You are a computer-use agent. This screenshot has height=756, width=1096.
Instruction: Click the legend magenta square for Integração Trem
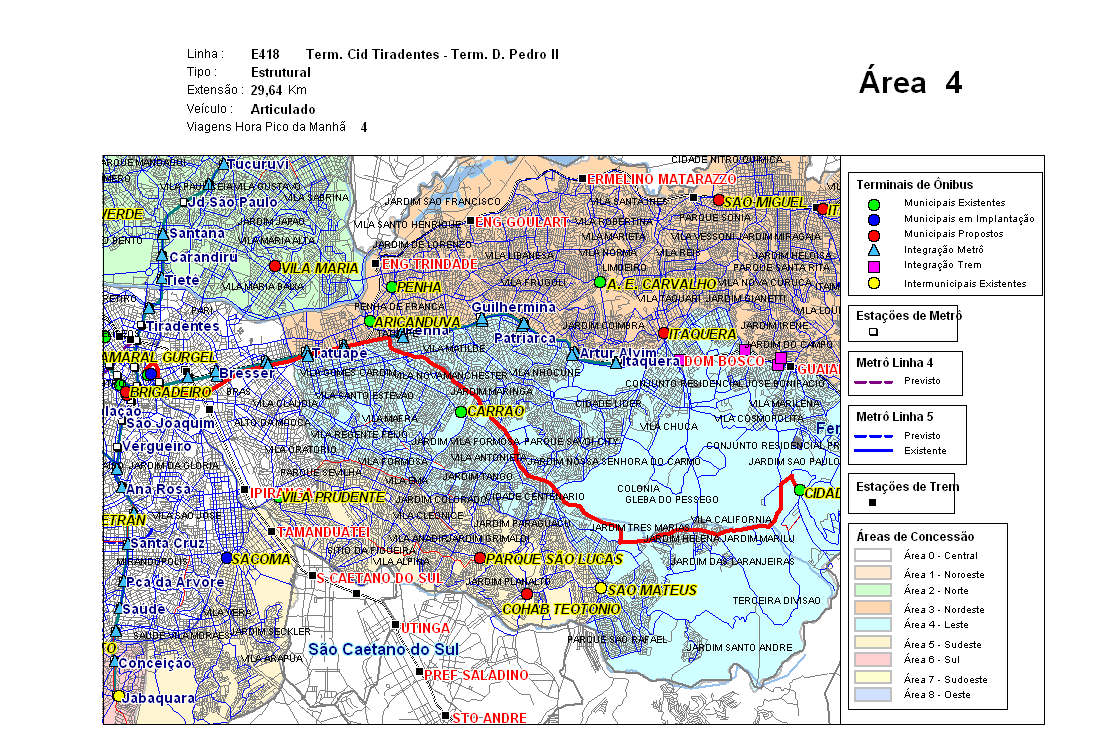coord(874,266)
